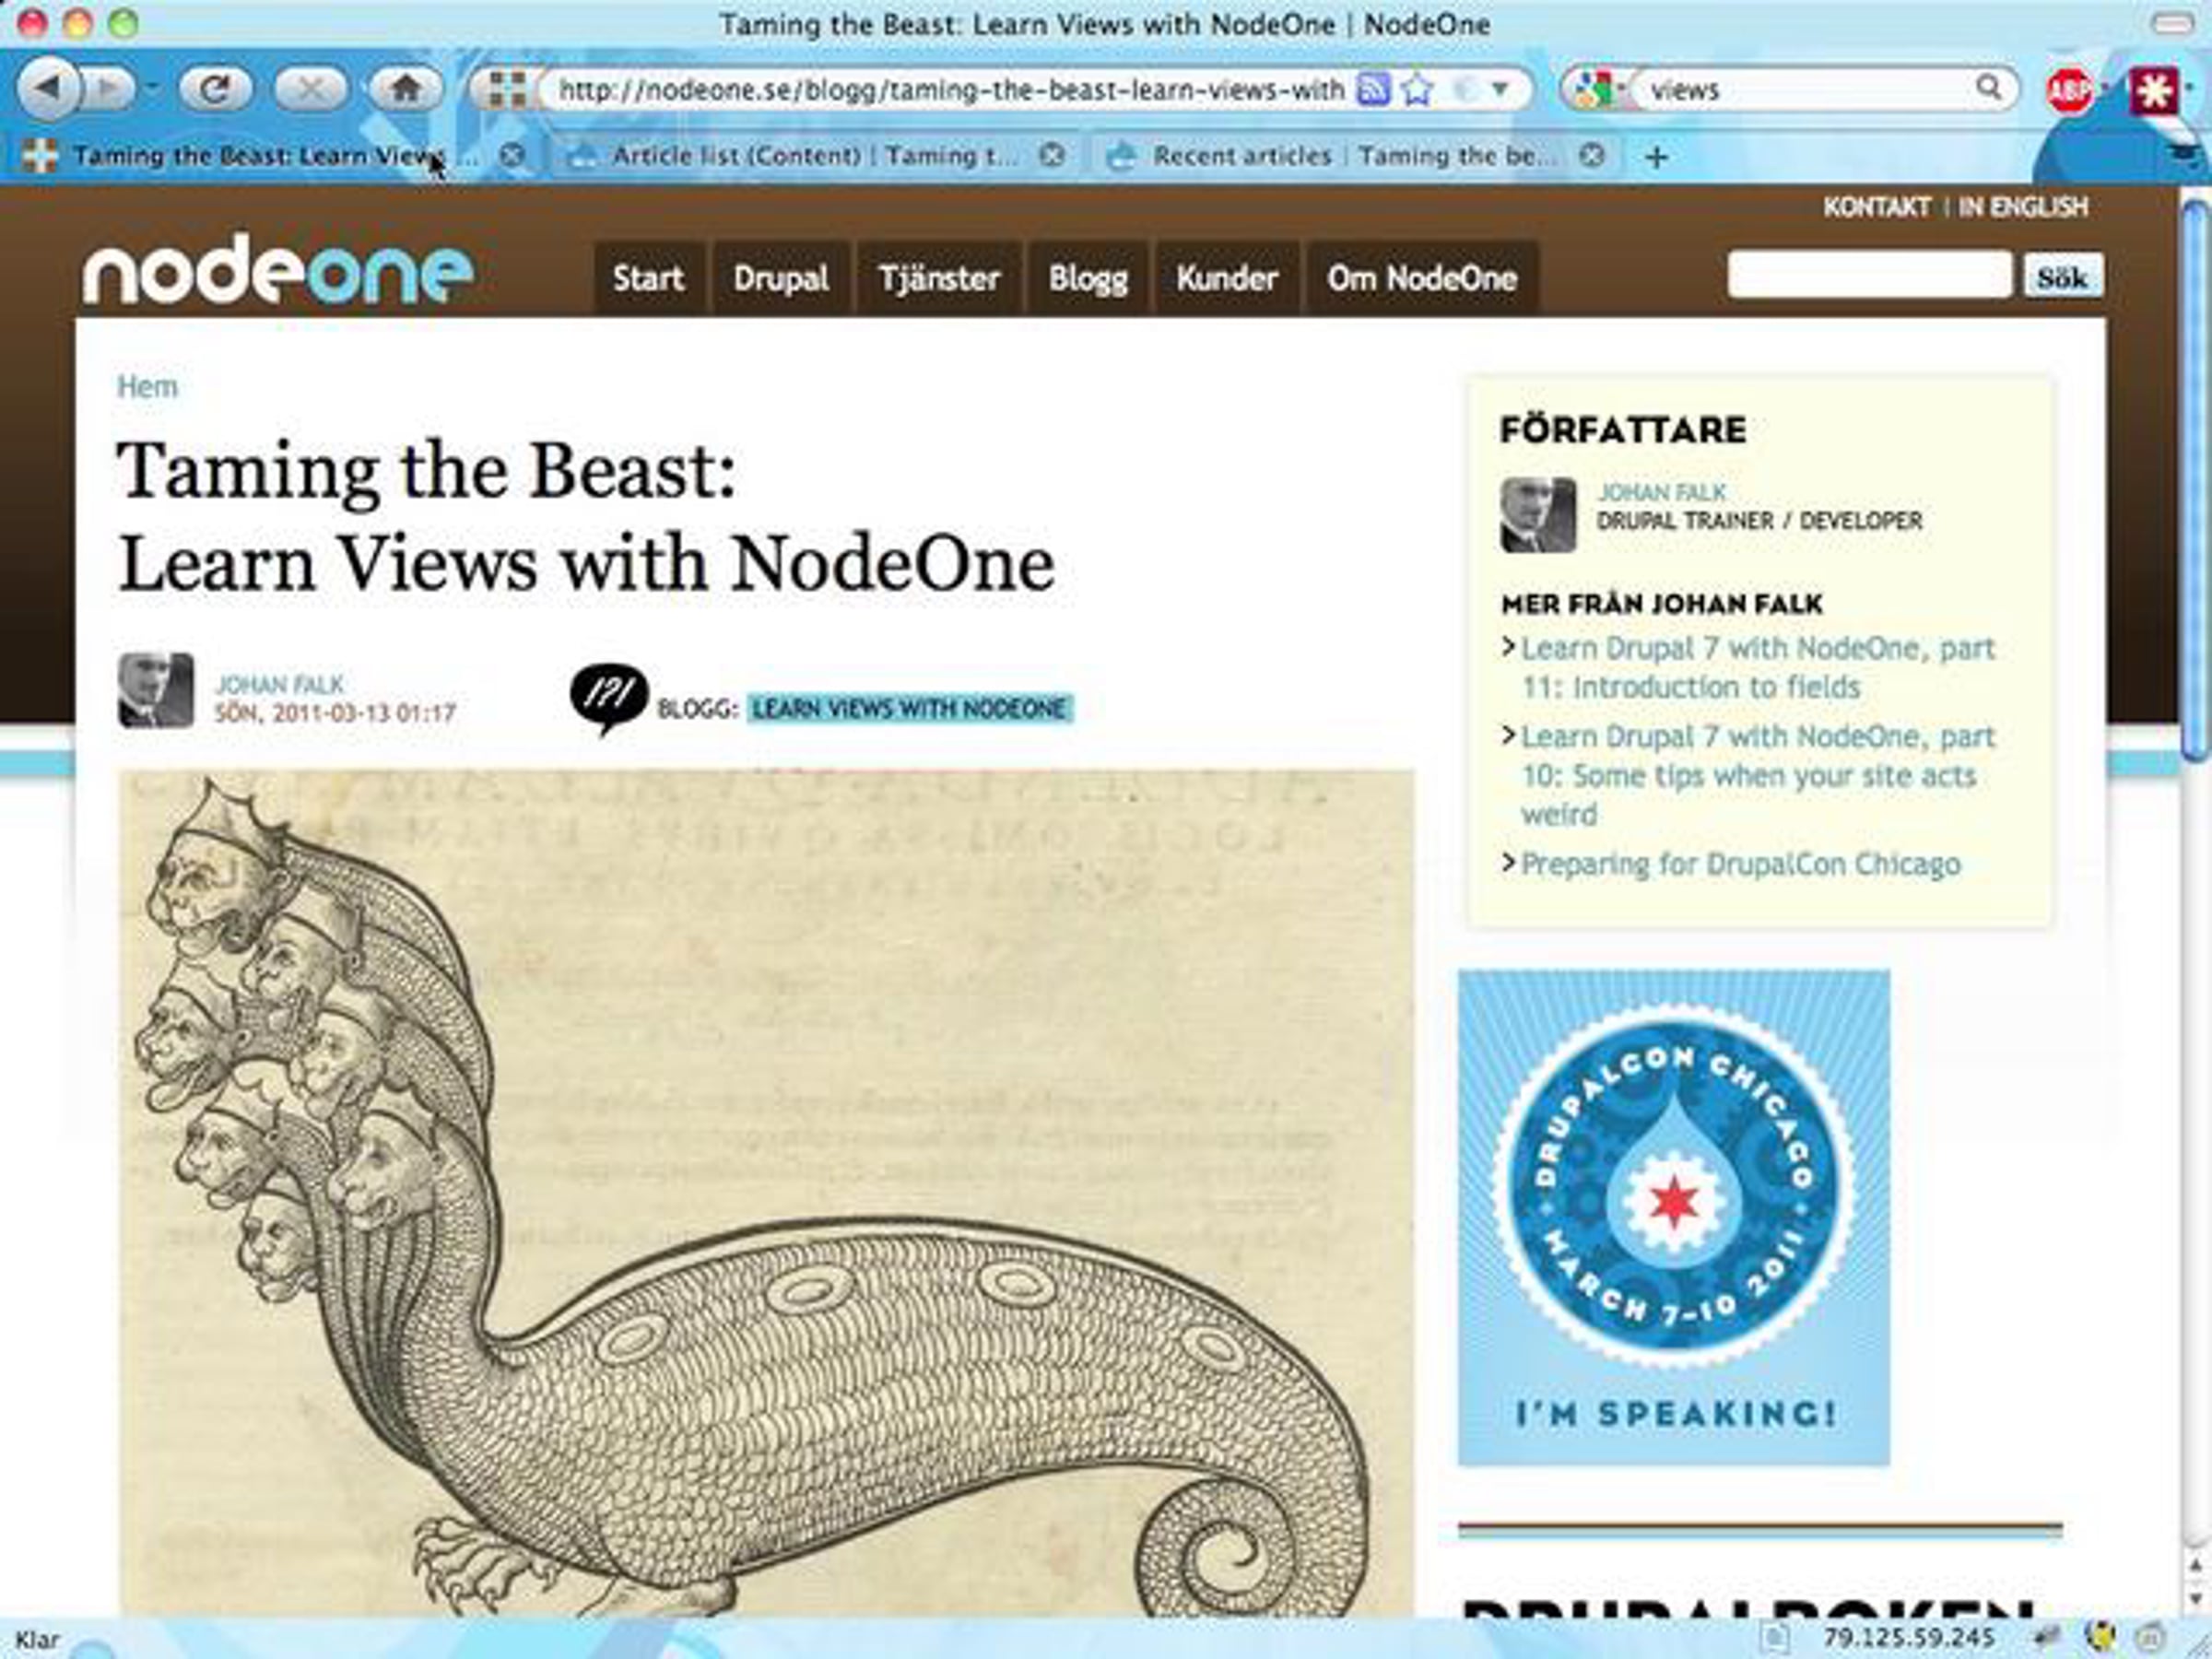The width and height of the screenshot is (2212, 1659).
Task: Open a new tab with the plus button
Action: pos(1656,157)
